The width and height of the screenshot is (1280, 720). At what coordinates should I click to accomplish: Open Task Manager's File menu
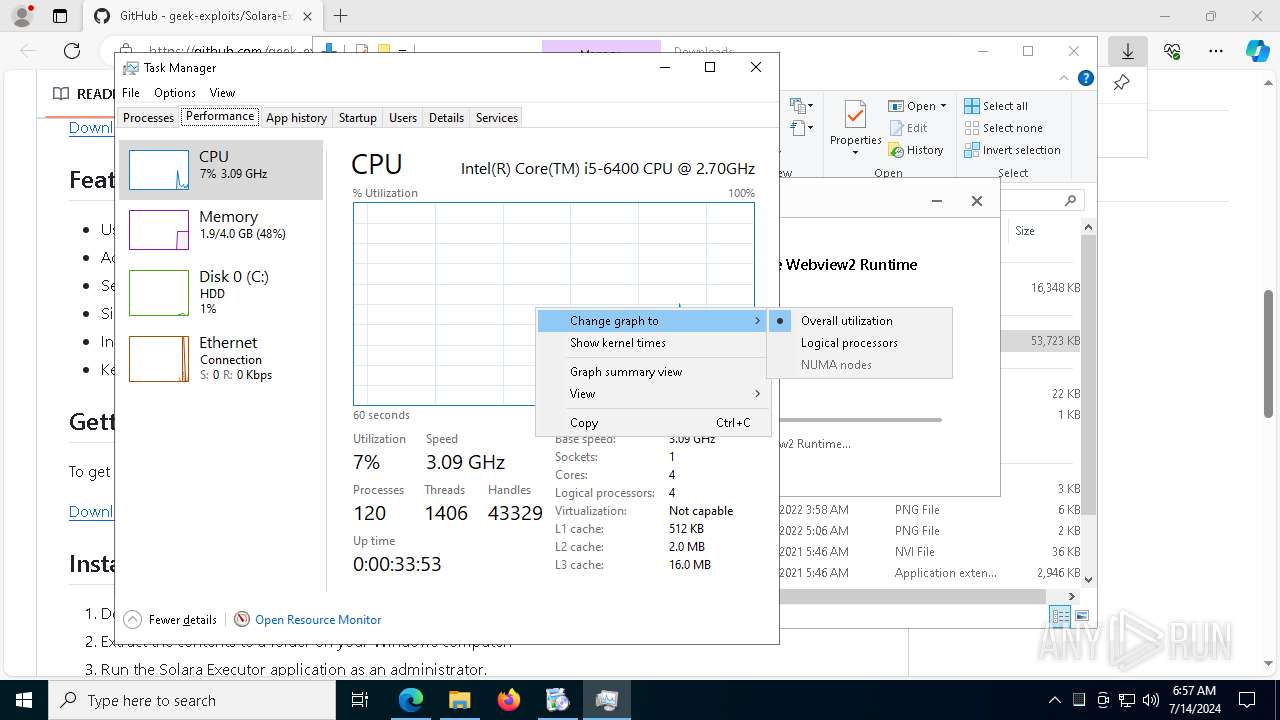pyautogui.click(x=131, y=93)
